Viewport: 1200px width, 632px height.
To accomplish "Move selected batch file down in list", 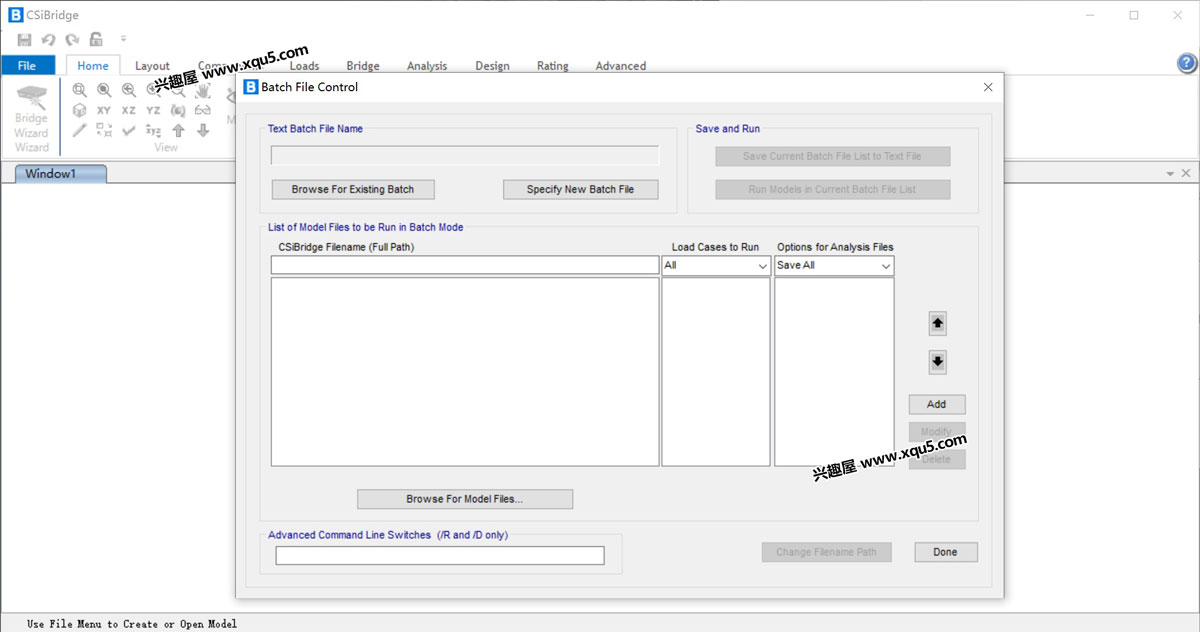I will [x=937, y=362].
